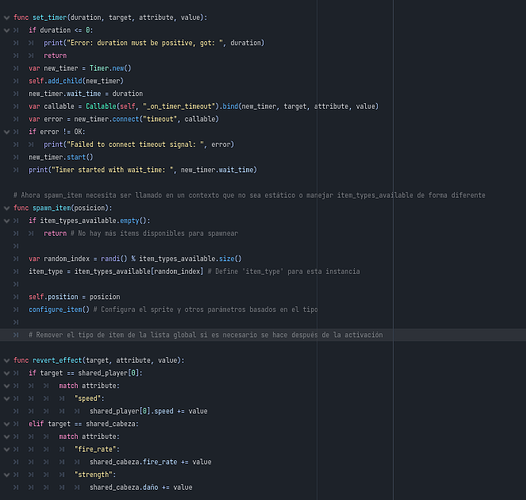Click the 'return' keyword under duration check

(55, 56)
